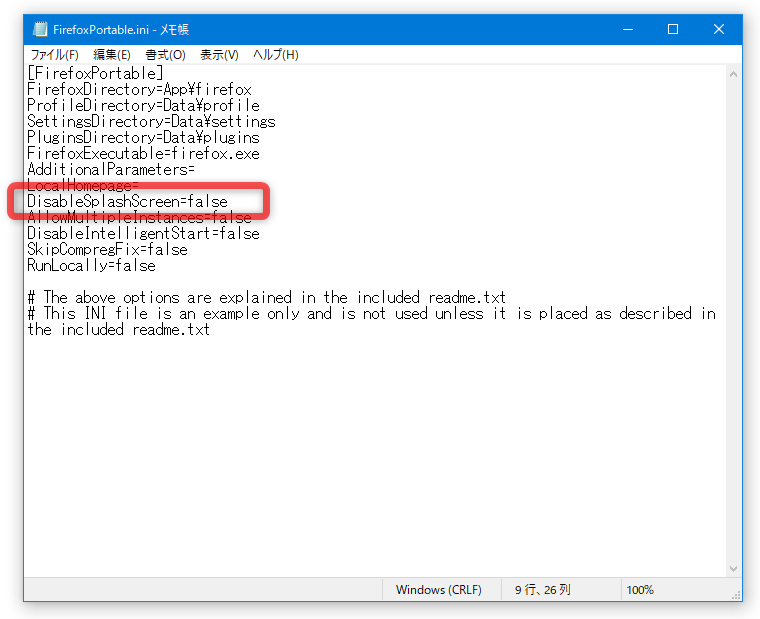Click the scrollbar up arrow

pyautogui.click(x=733, y=74)
